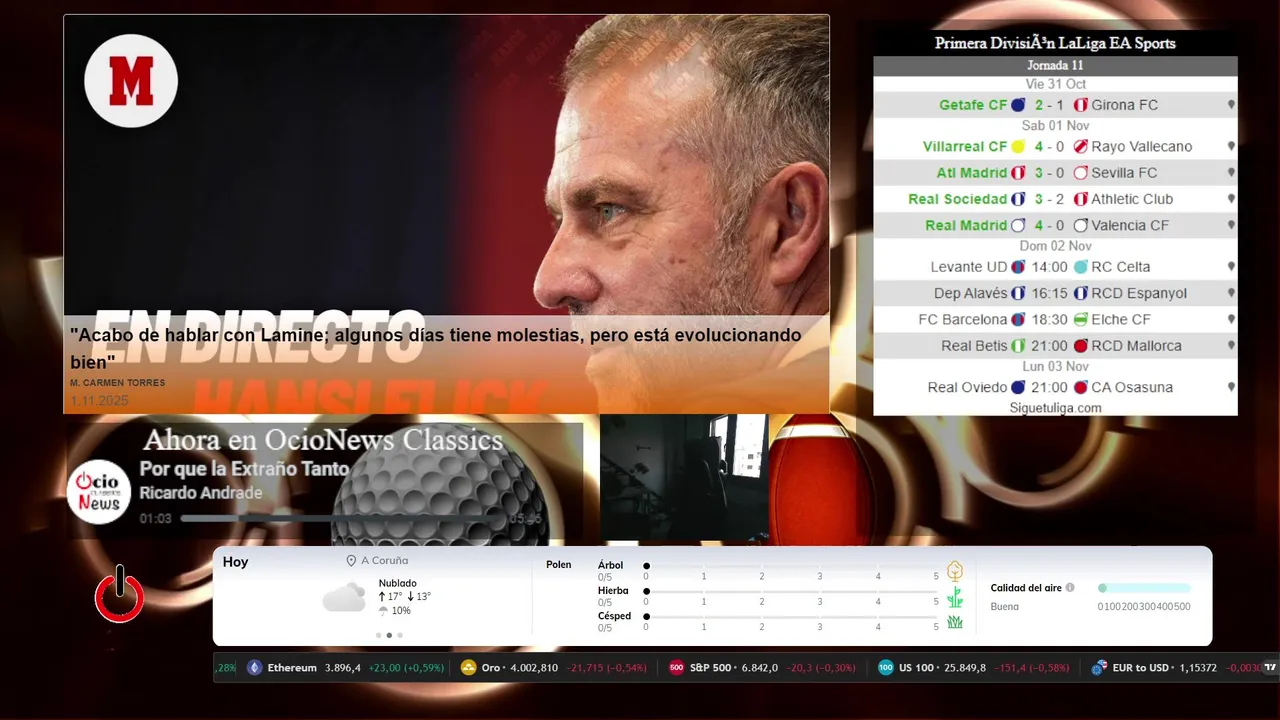This screenshot has width=1280, height=720.
Task: Click the TradingView logo on ticker
Action: click(1270, 667)
